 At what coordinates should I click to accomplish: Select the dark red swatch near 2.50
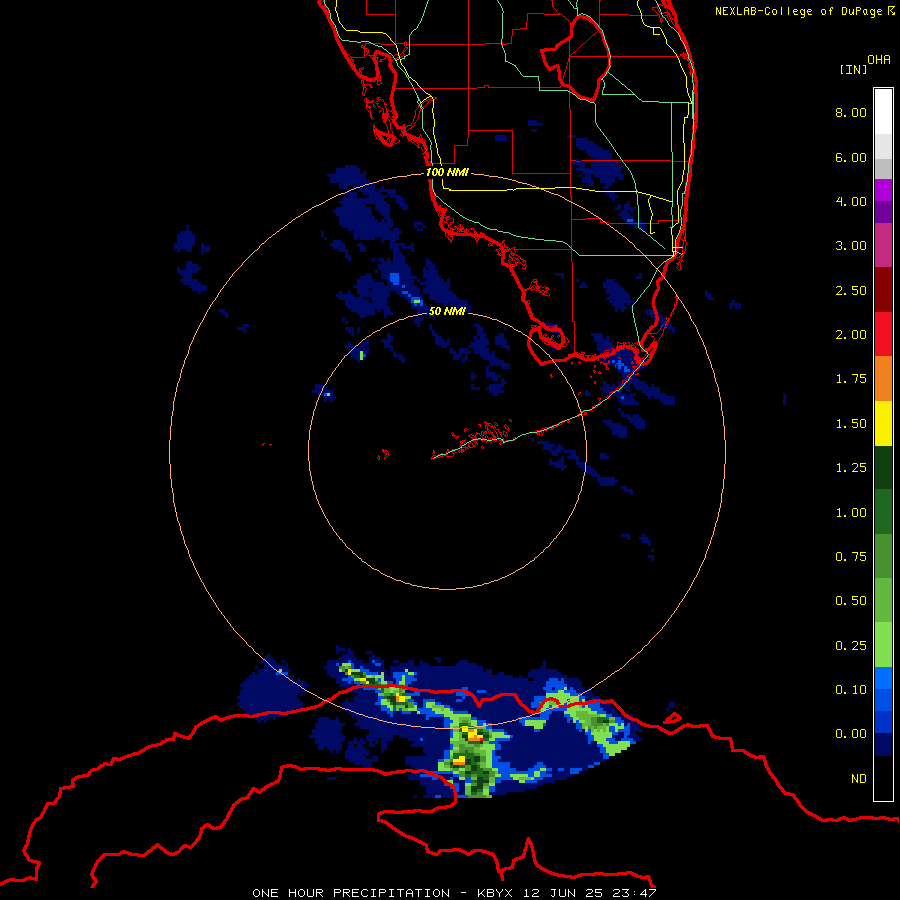[883, 290]
